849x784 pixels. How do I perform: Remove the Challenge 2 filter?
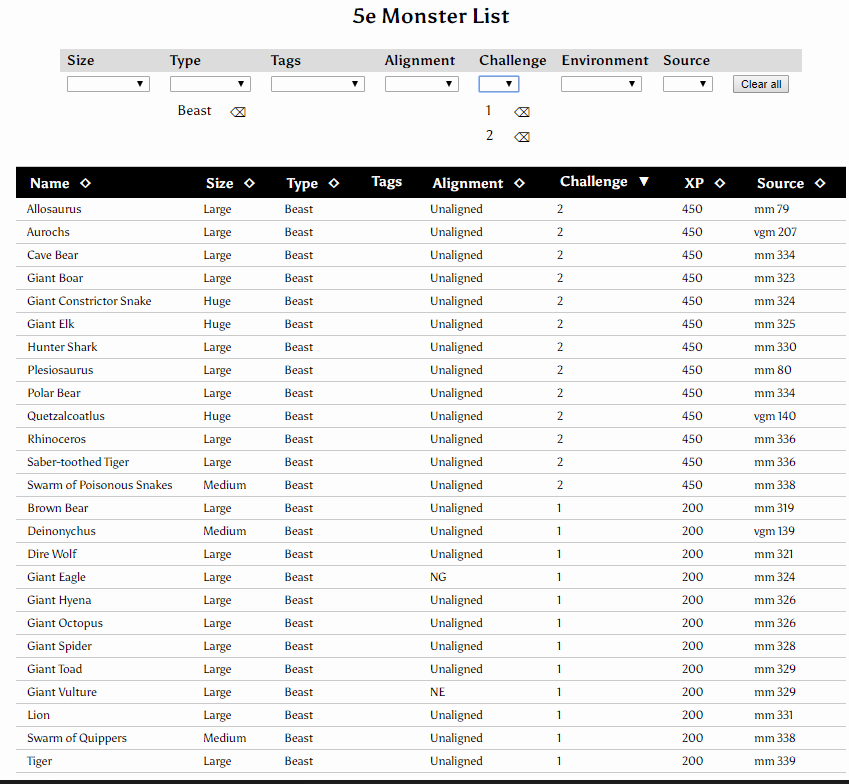522,137
